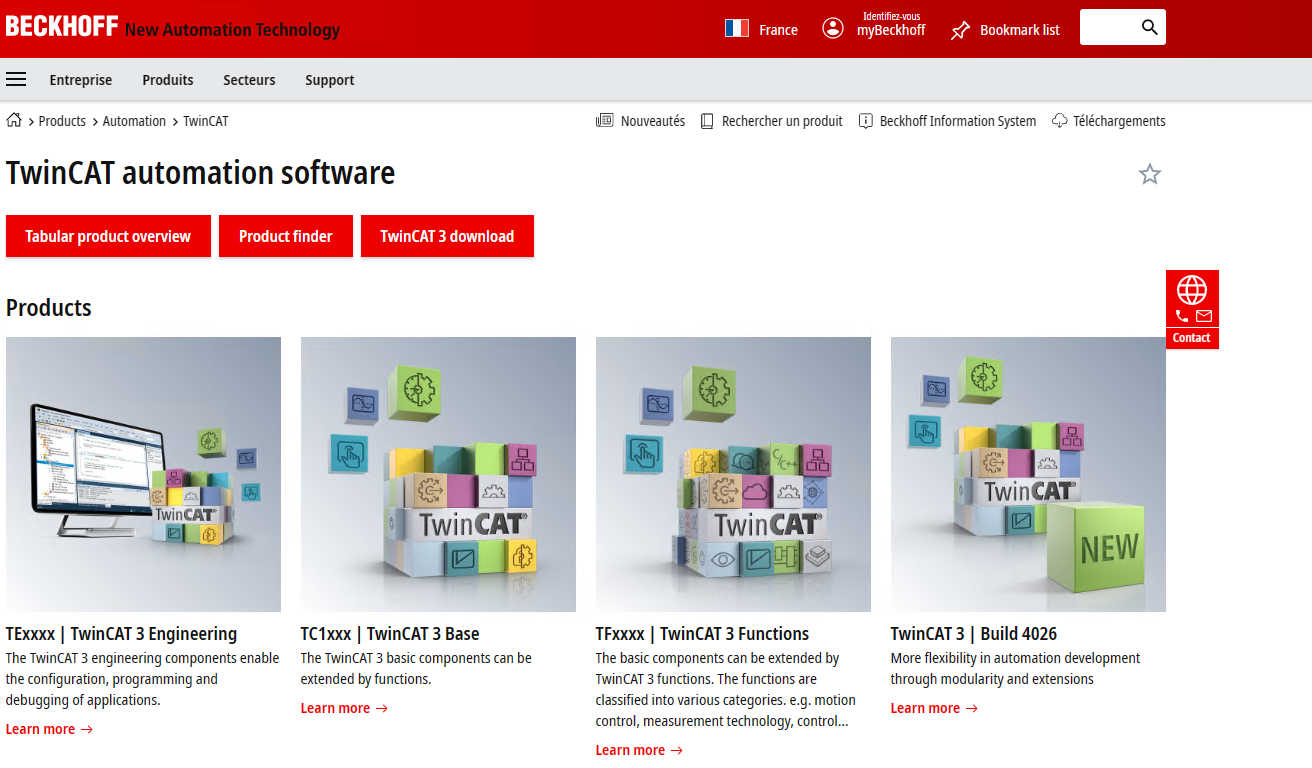Click the Bookmark list link text
This screenshot has width=1312, height=768.
coord(1020,30)
